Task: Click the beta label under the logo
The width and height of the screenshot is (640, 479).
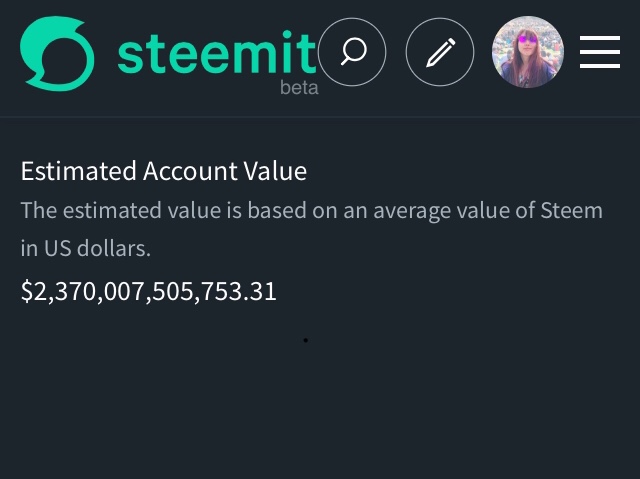Action: coord(299,87)
